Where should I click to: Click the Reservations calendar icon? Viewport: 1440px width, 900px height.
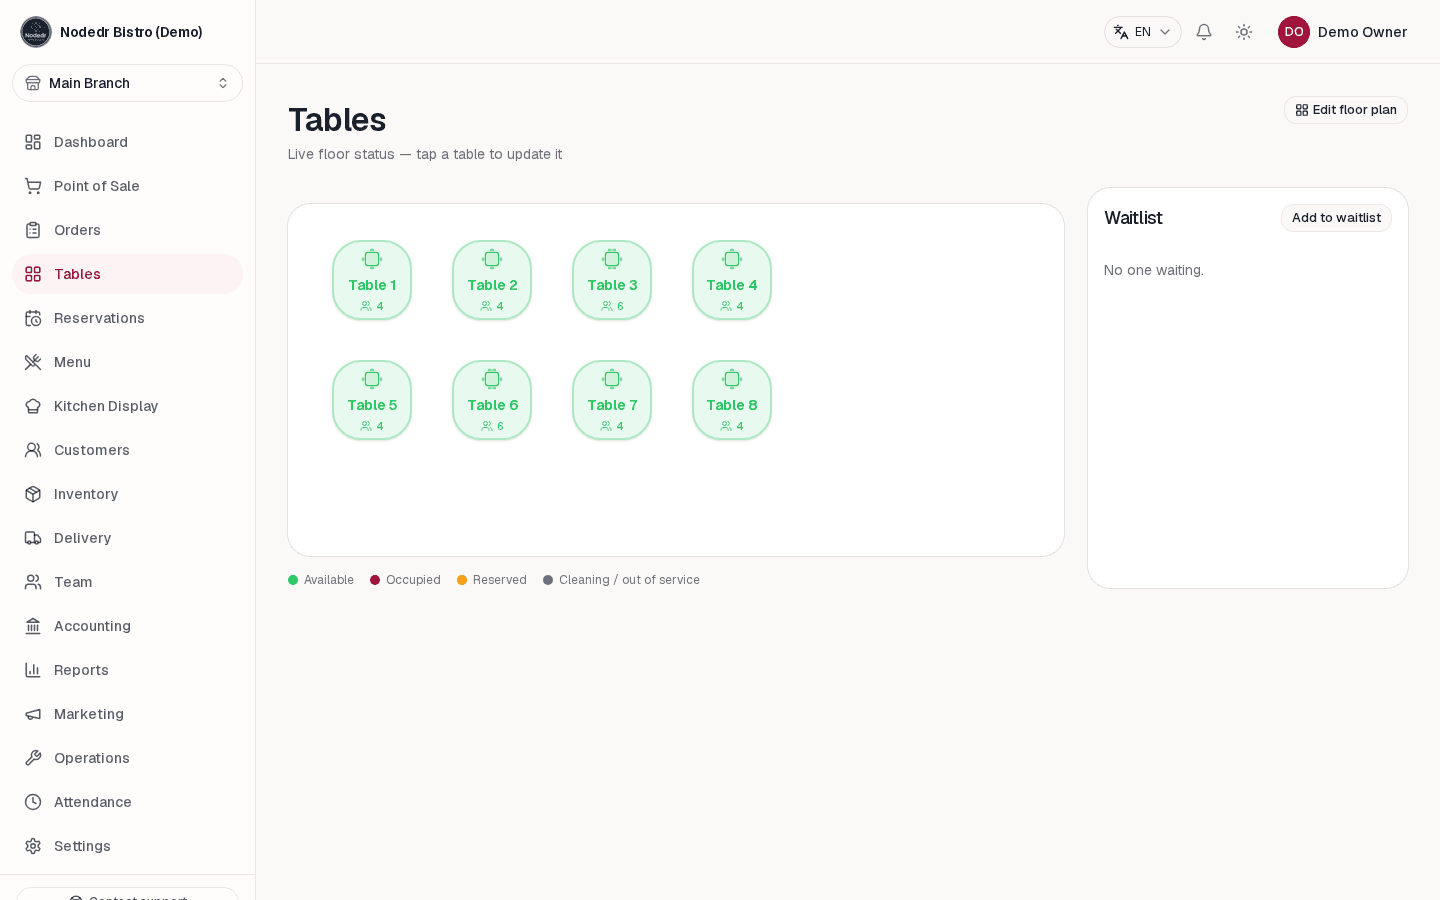(x=33, y=318)
